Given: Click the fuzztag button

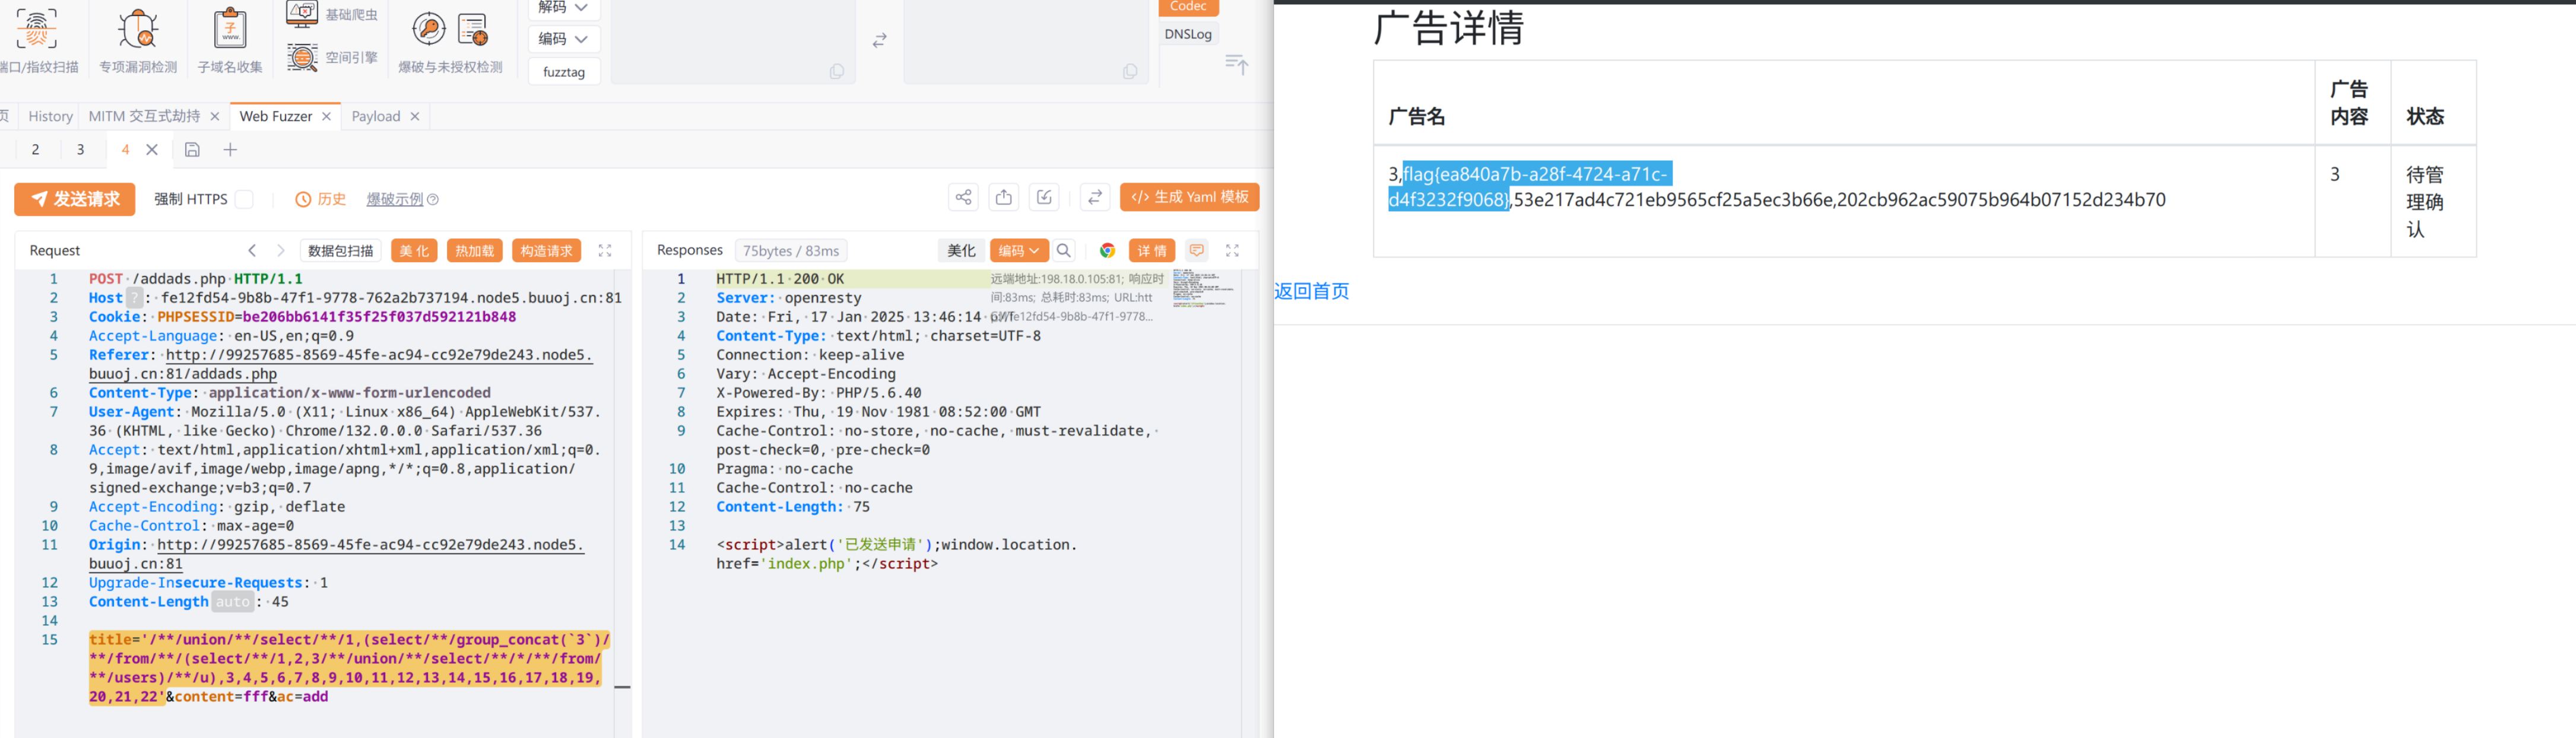Looking at the screenshot, I should 564,72.
